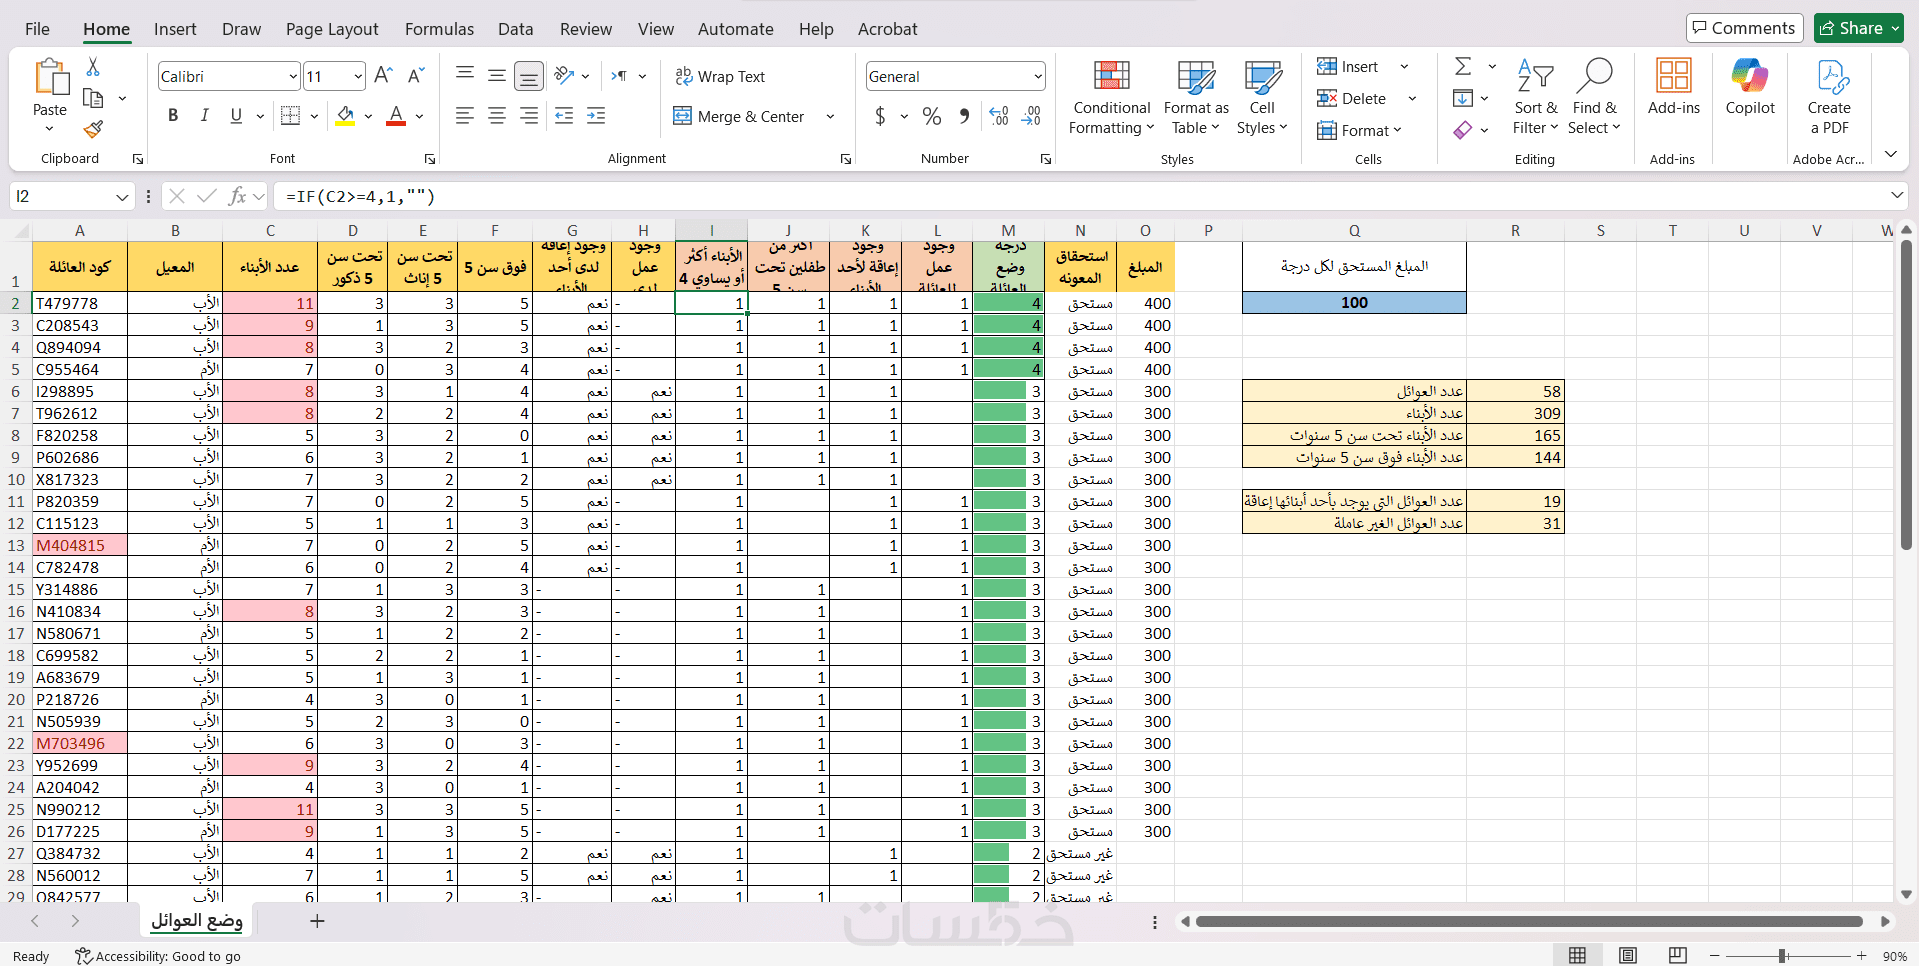
Task: Click Insert in the Cells group
Action: [x=1349, y=66]
